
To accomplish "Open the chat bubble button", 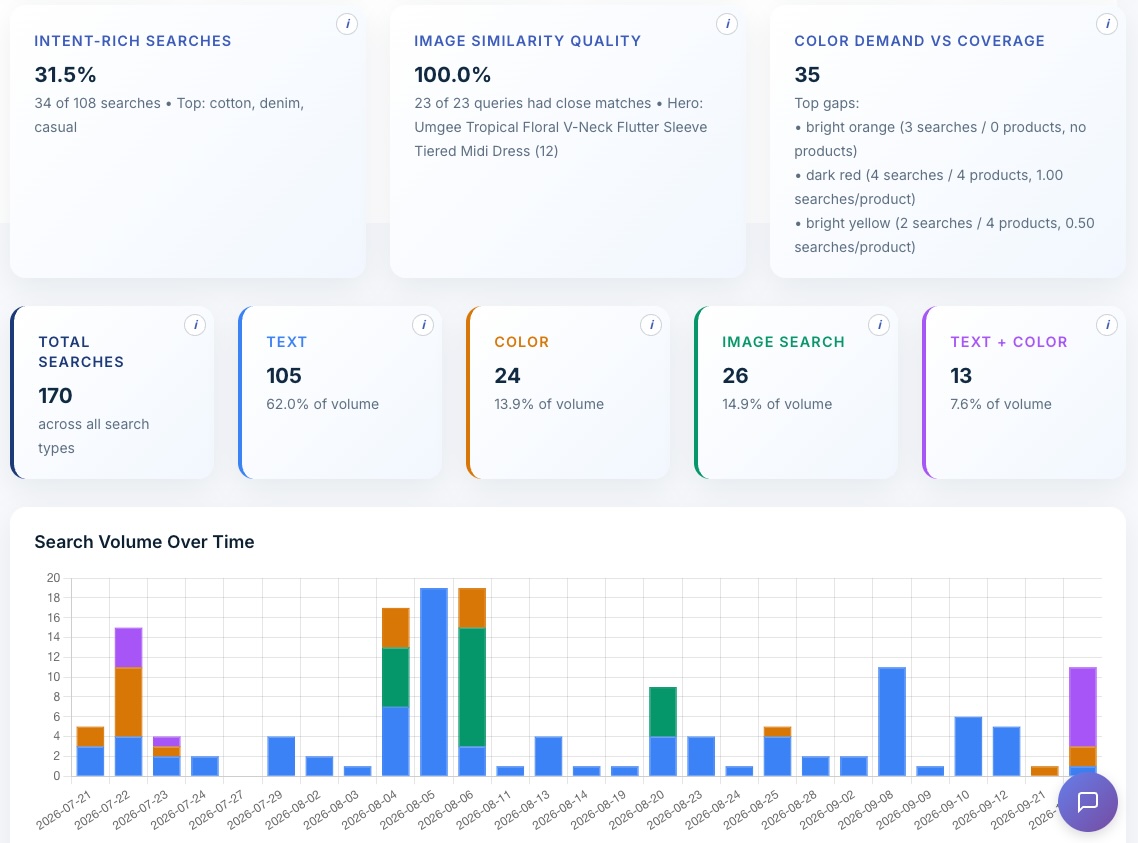I will point(1087,802).
